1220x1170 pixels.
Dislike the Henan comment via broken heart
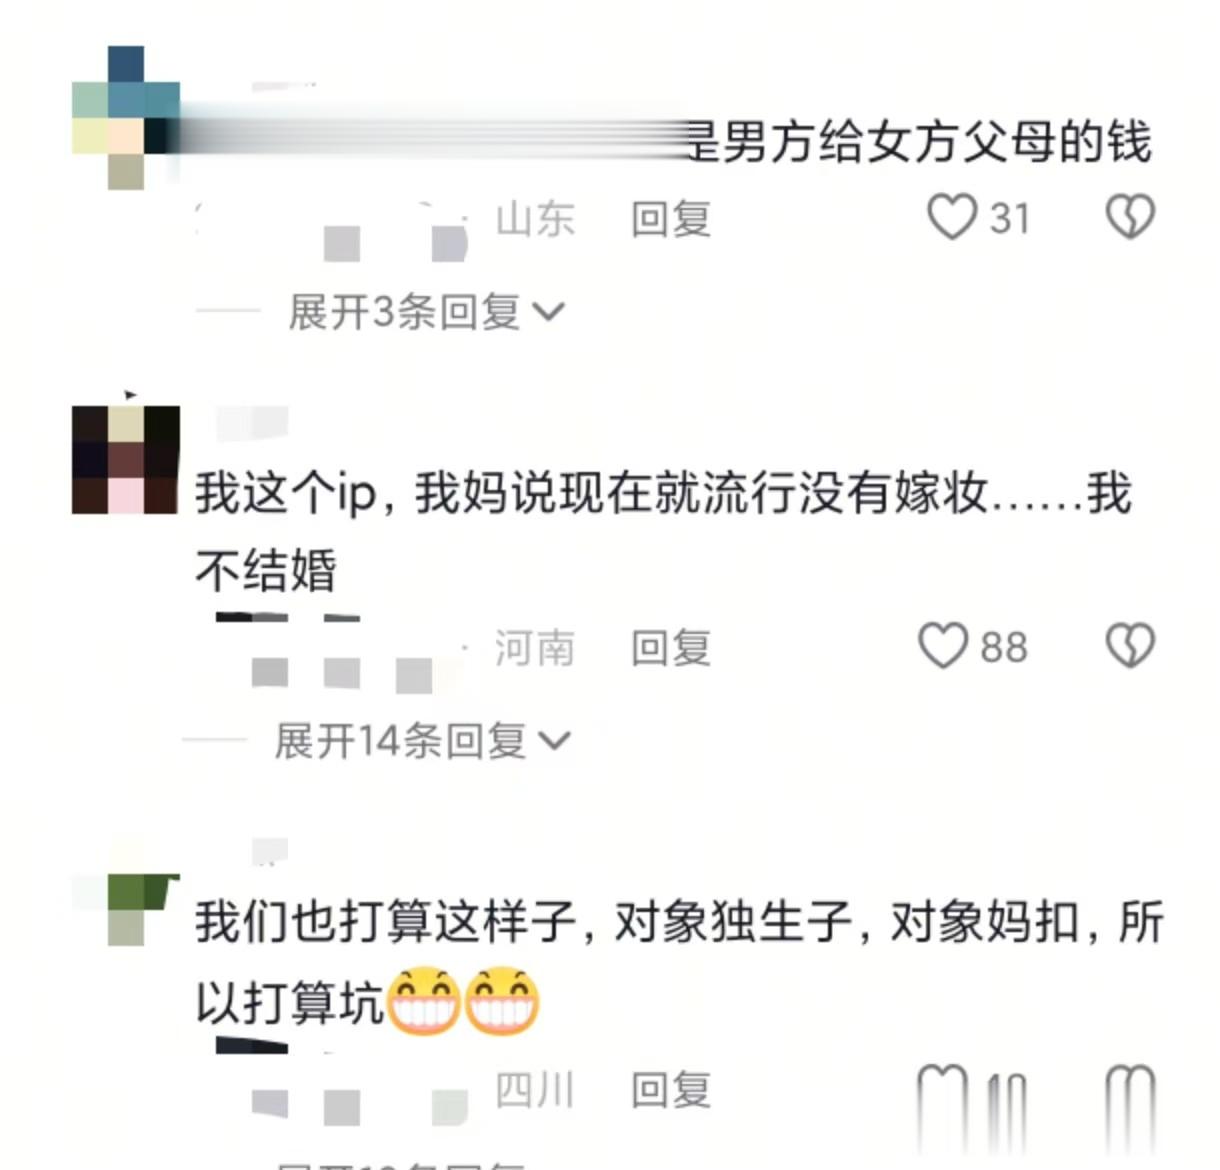point(1130,646)
